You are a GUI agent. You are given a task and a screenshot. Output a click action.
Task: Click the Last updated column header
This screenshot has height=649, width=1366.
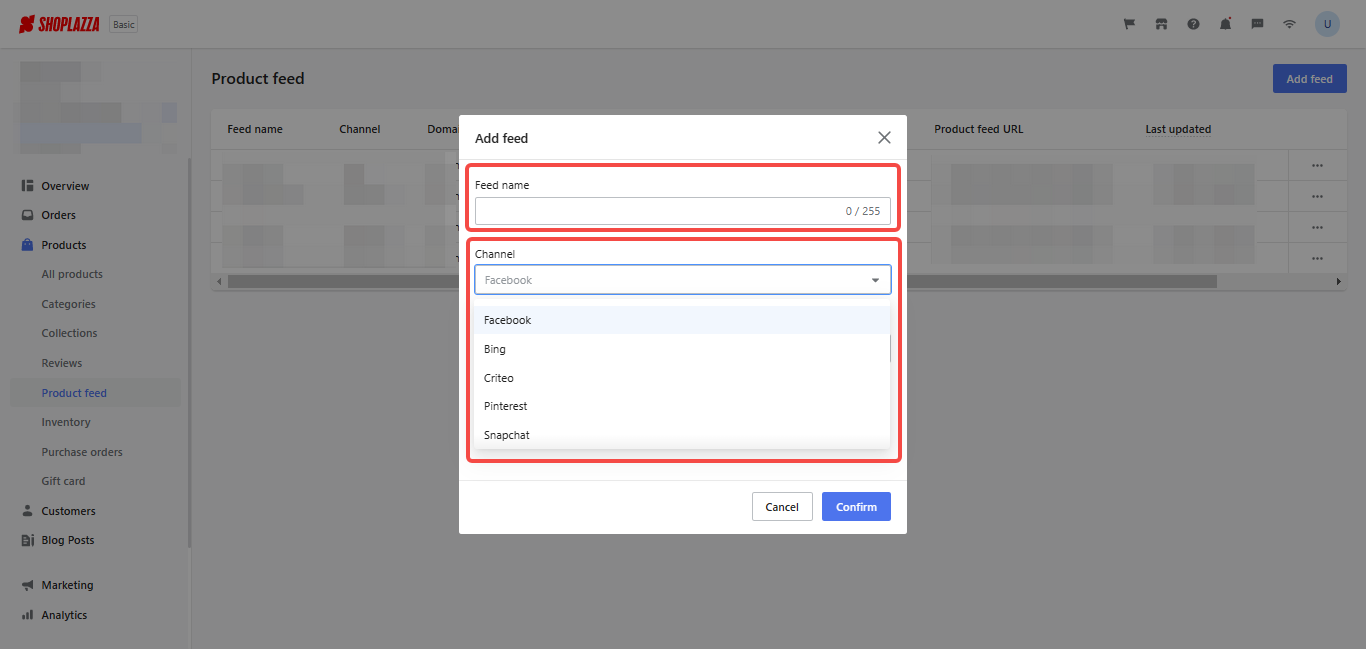pyautogui.click(x=1178, y=129)
